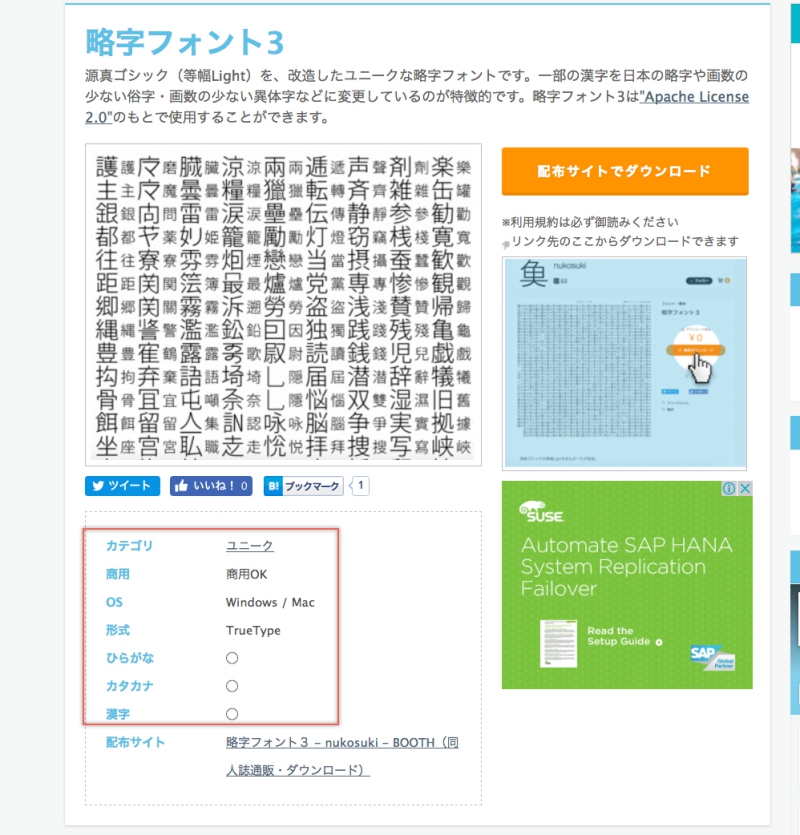Close the SUSE advertisement with the X icon
Image resolution: width=800 pixels, height=835 pixels.
click(x=744, y=489)
